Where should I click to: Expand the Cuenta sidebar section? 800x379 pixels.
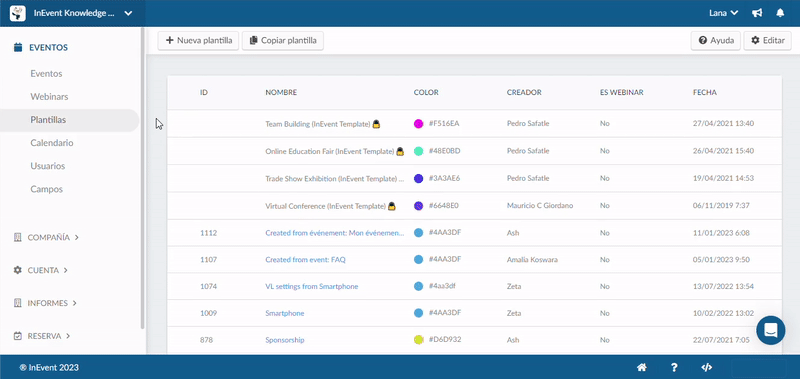pos(40,270)
